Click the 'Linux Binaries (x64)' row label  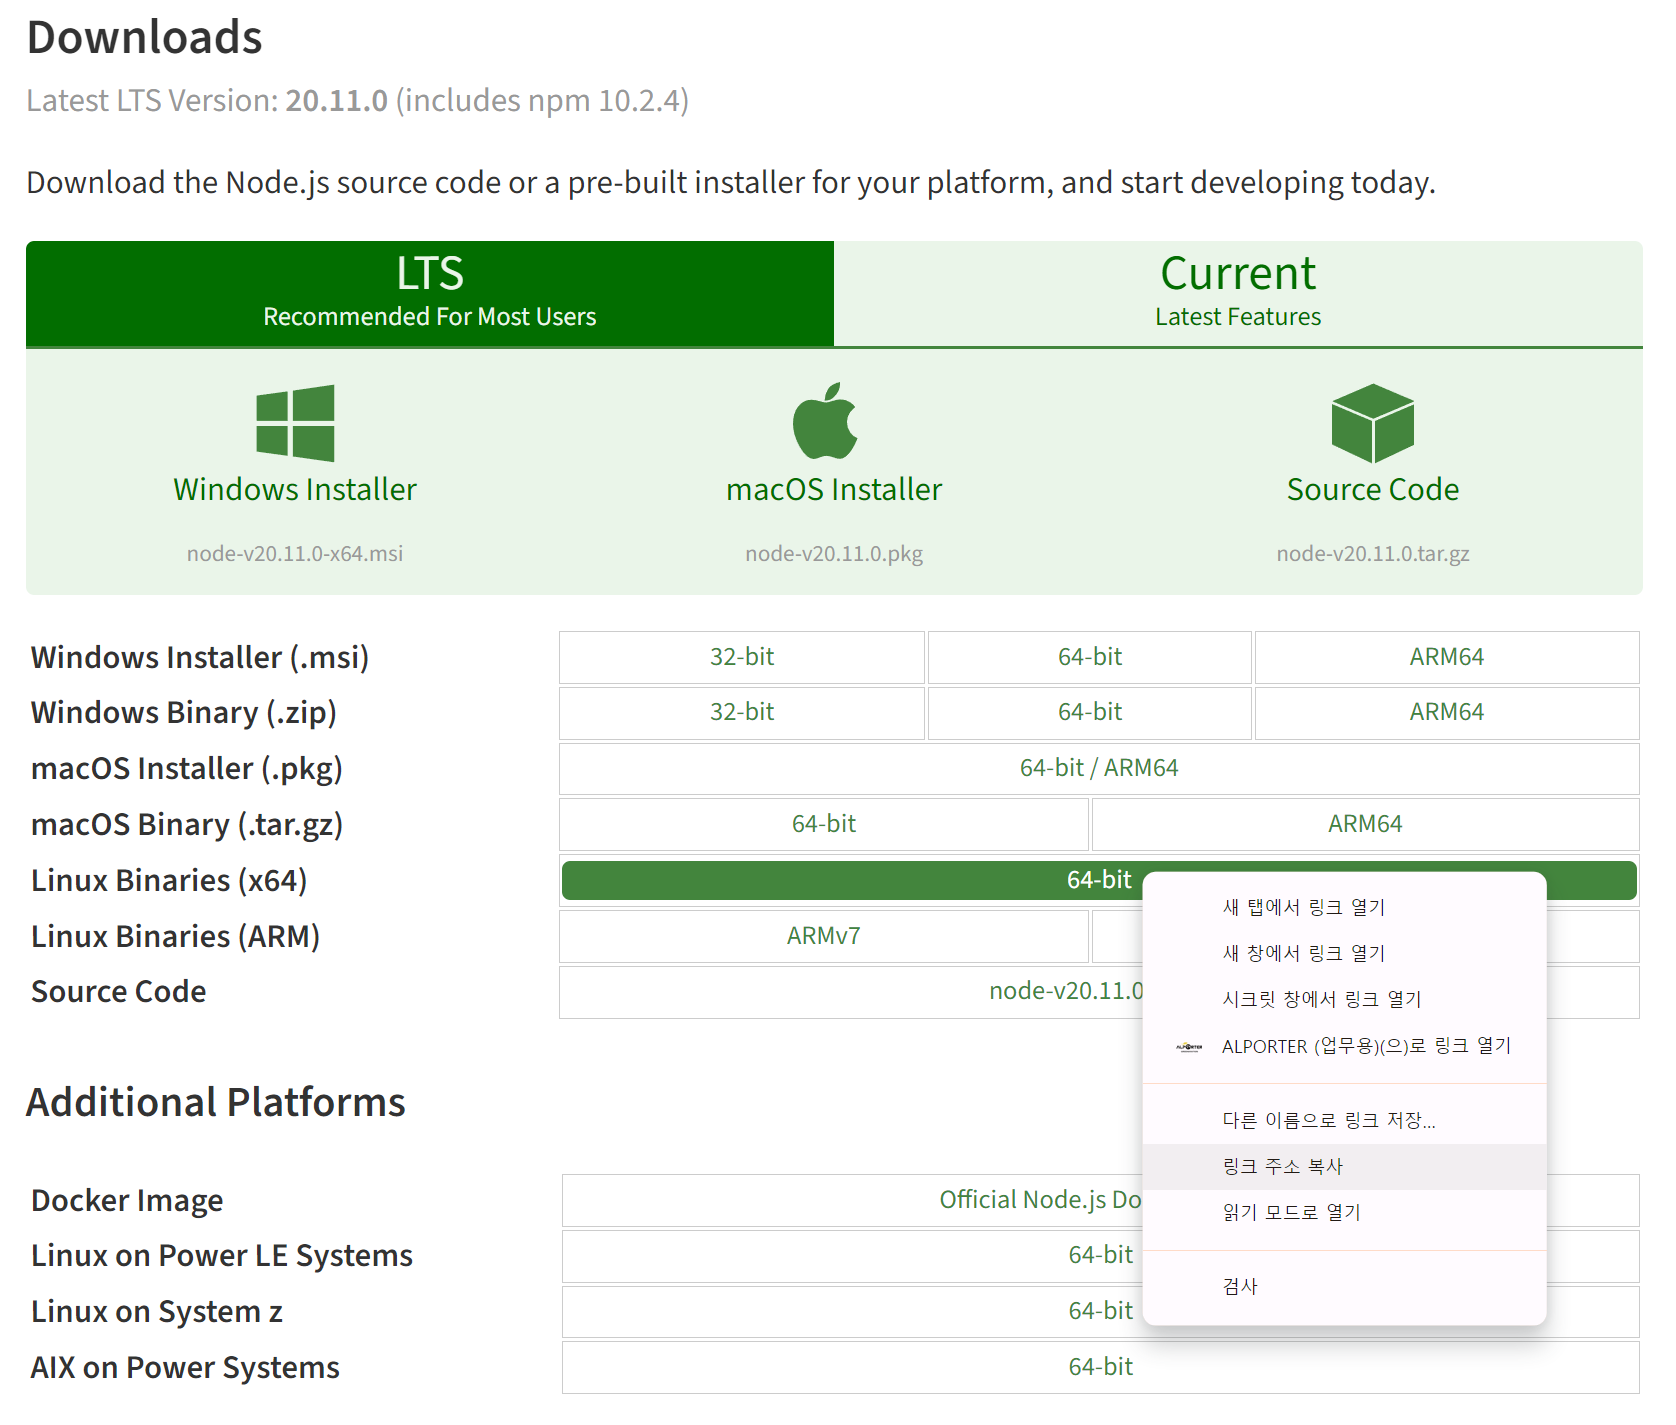coord(169,880)
